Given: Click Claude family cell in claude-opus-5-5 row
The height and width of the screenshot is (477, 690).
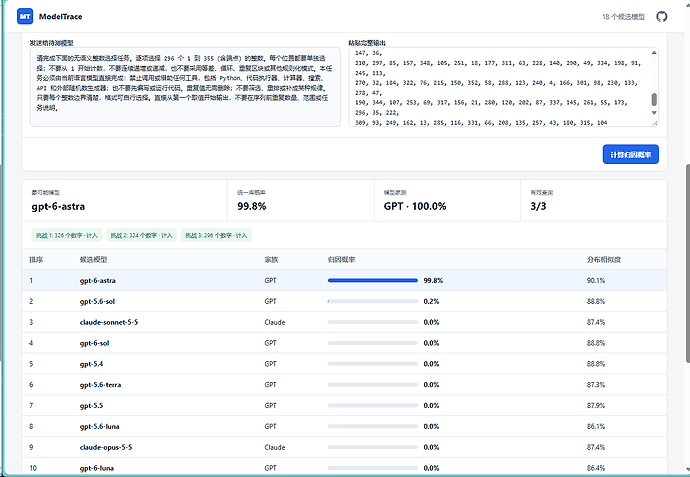Looking at the screenshot, I should 275,447.
